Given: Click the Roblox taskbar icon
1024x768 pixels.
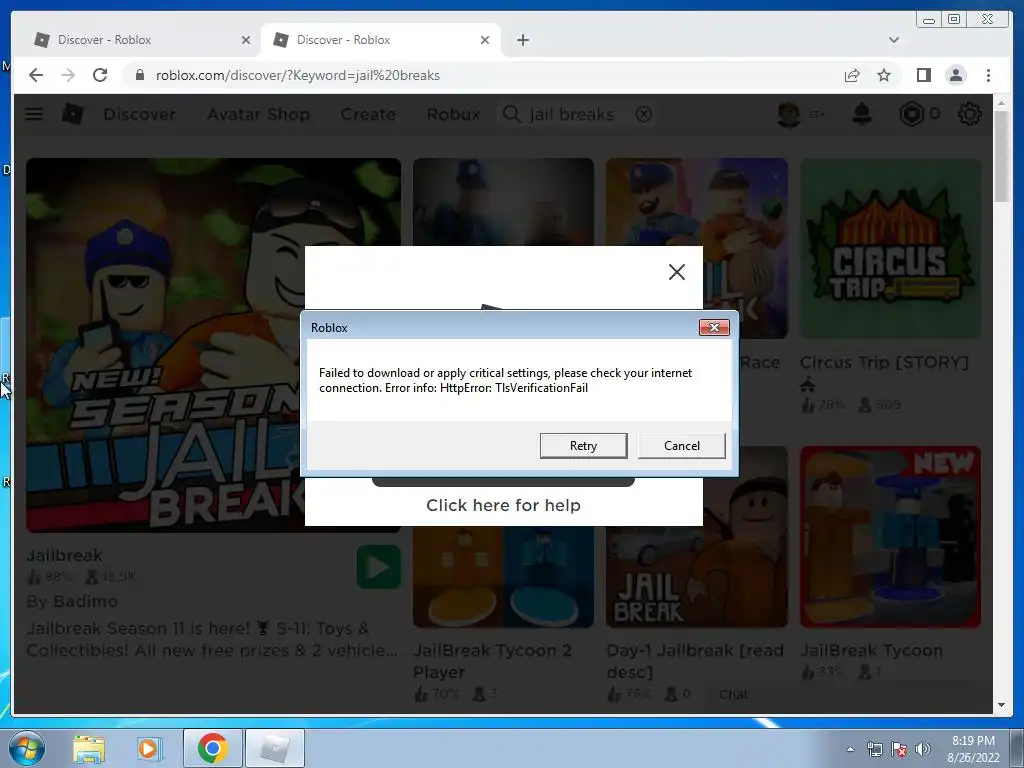Looking at the screenshot, I should click(275, 748).
